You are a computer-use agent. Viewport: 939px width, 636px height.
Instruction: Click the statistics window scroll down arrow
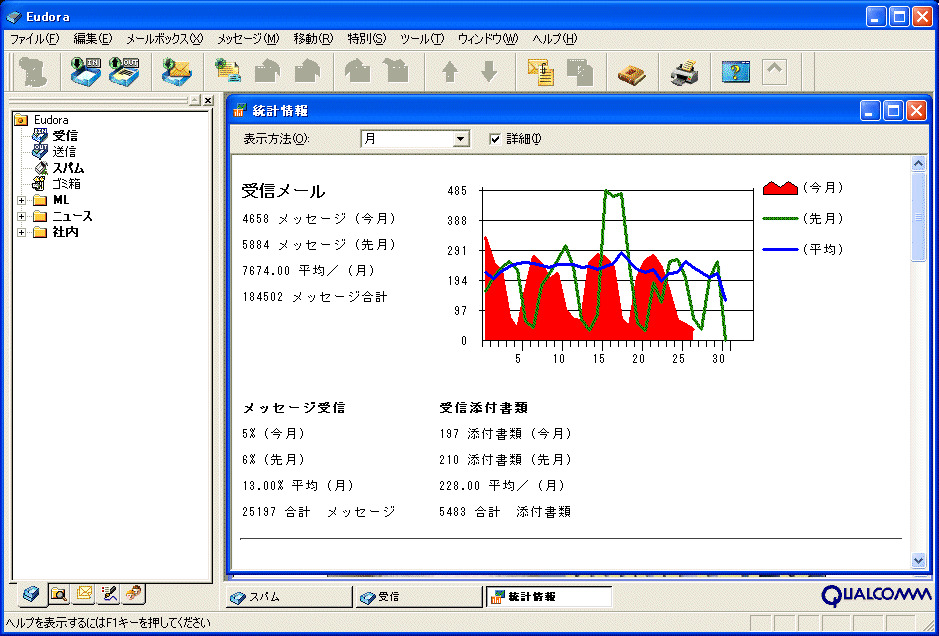pyautogui.click(x=919, y=560)
